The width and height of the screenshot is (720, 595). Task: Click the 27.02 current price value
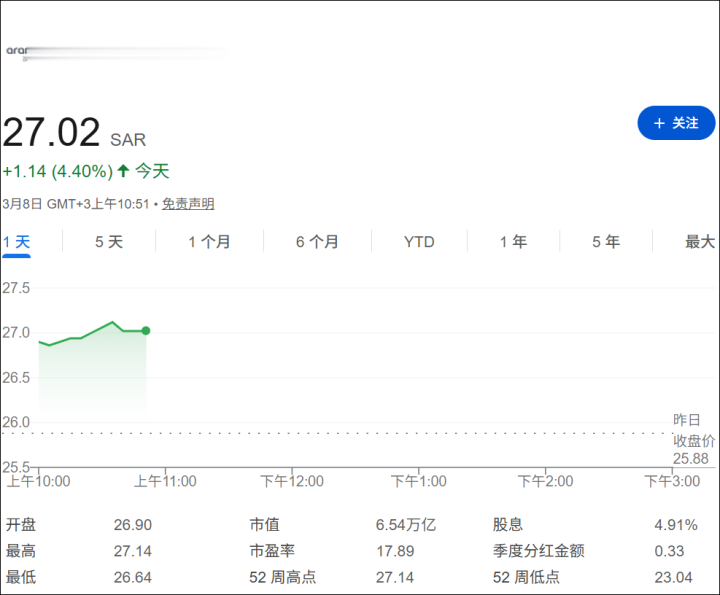coord(51,132)
